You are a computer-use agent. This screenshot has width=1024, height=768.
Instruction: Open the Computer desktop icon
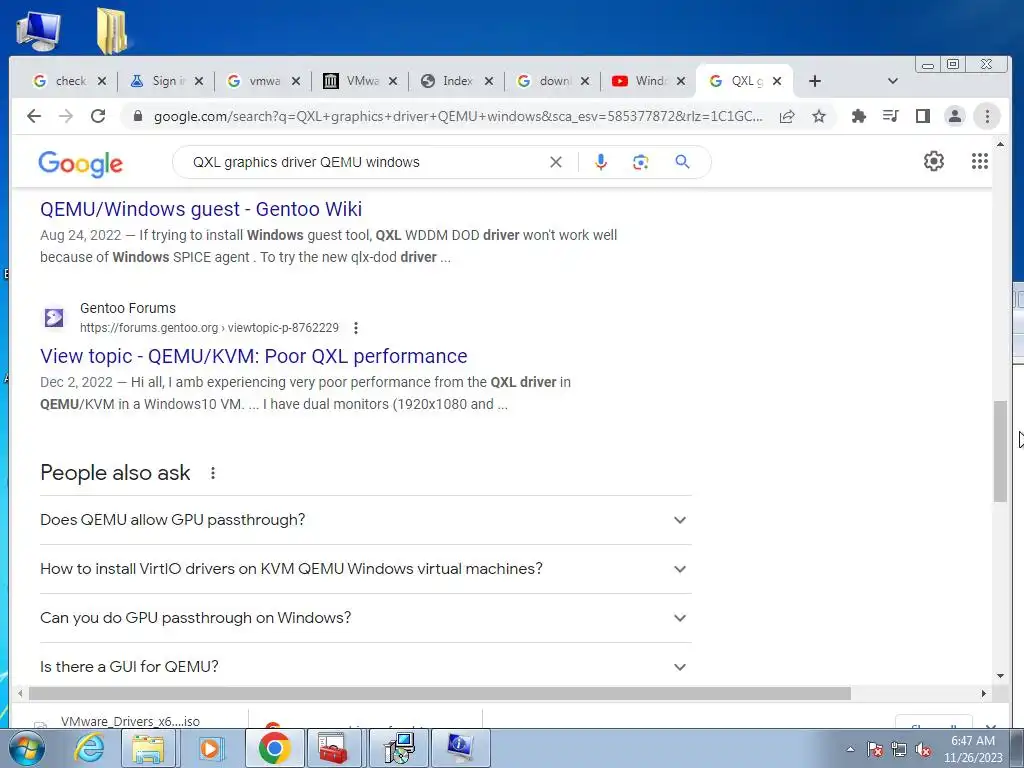38,30
